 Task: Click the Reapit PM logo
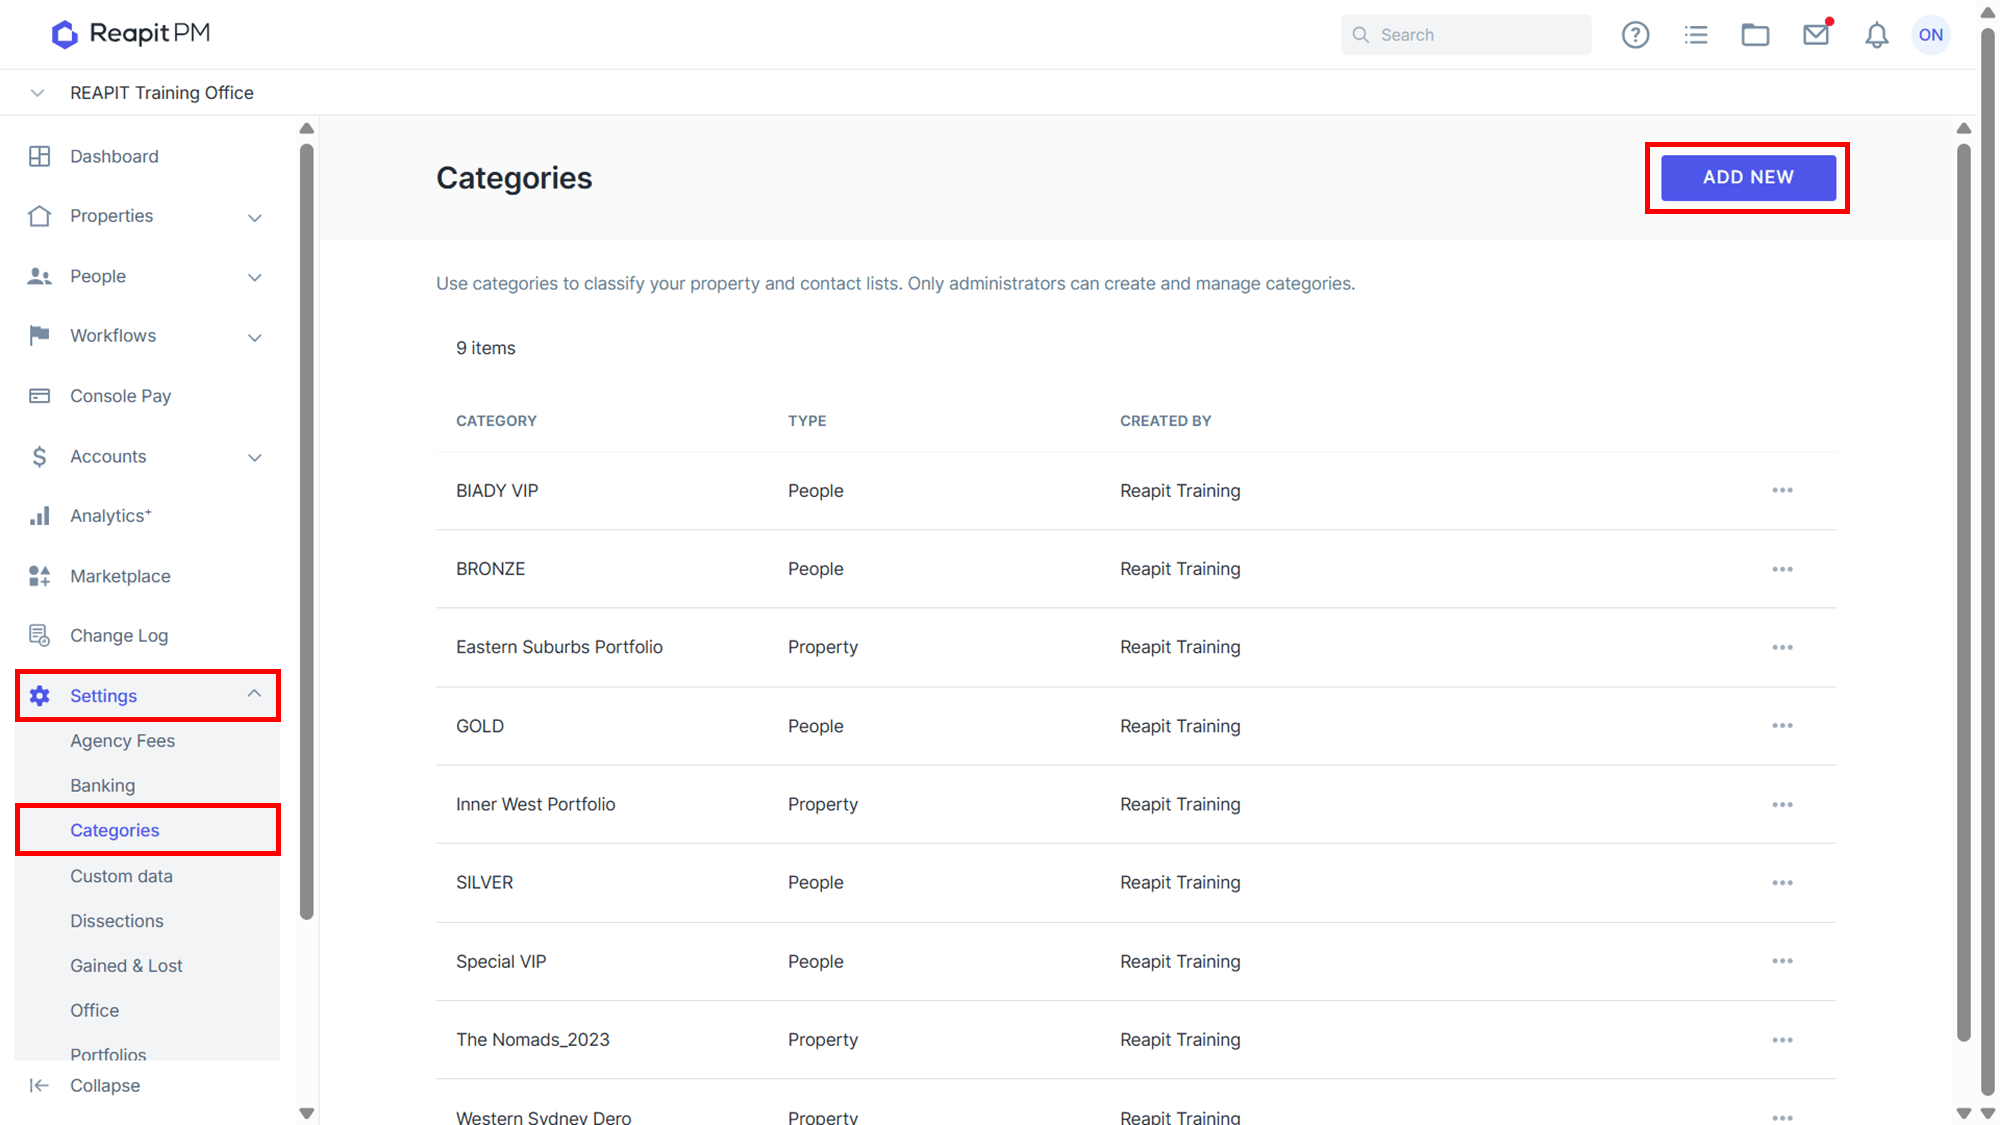(x=131, y=34)
